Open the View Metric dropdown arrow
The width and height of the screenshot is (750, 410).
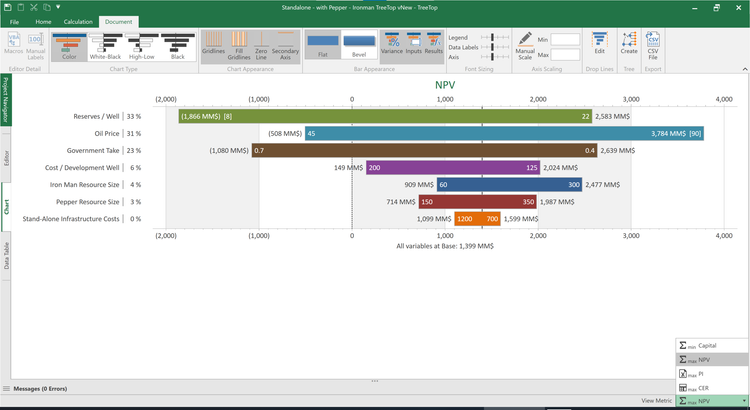(x=744, y=401)
